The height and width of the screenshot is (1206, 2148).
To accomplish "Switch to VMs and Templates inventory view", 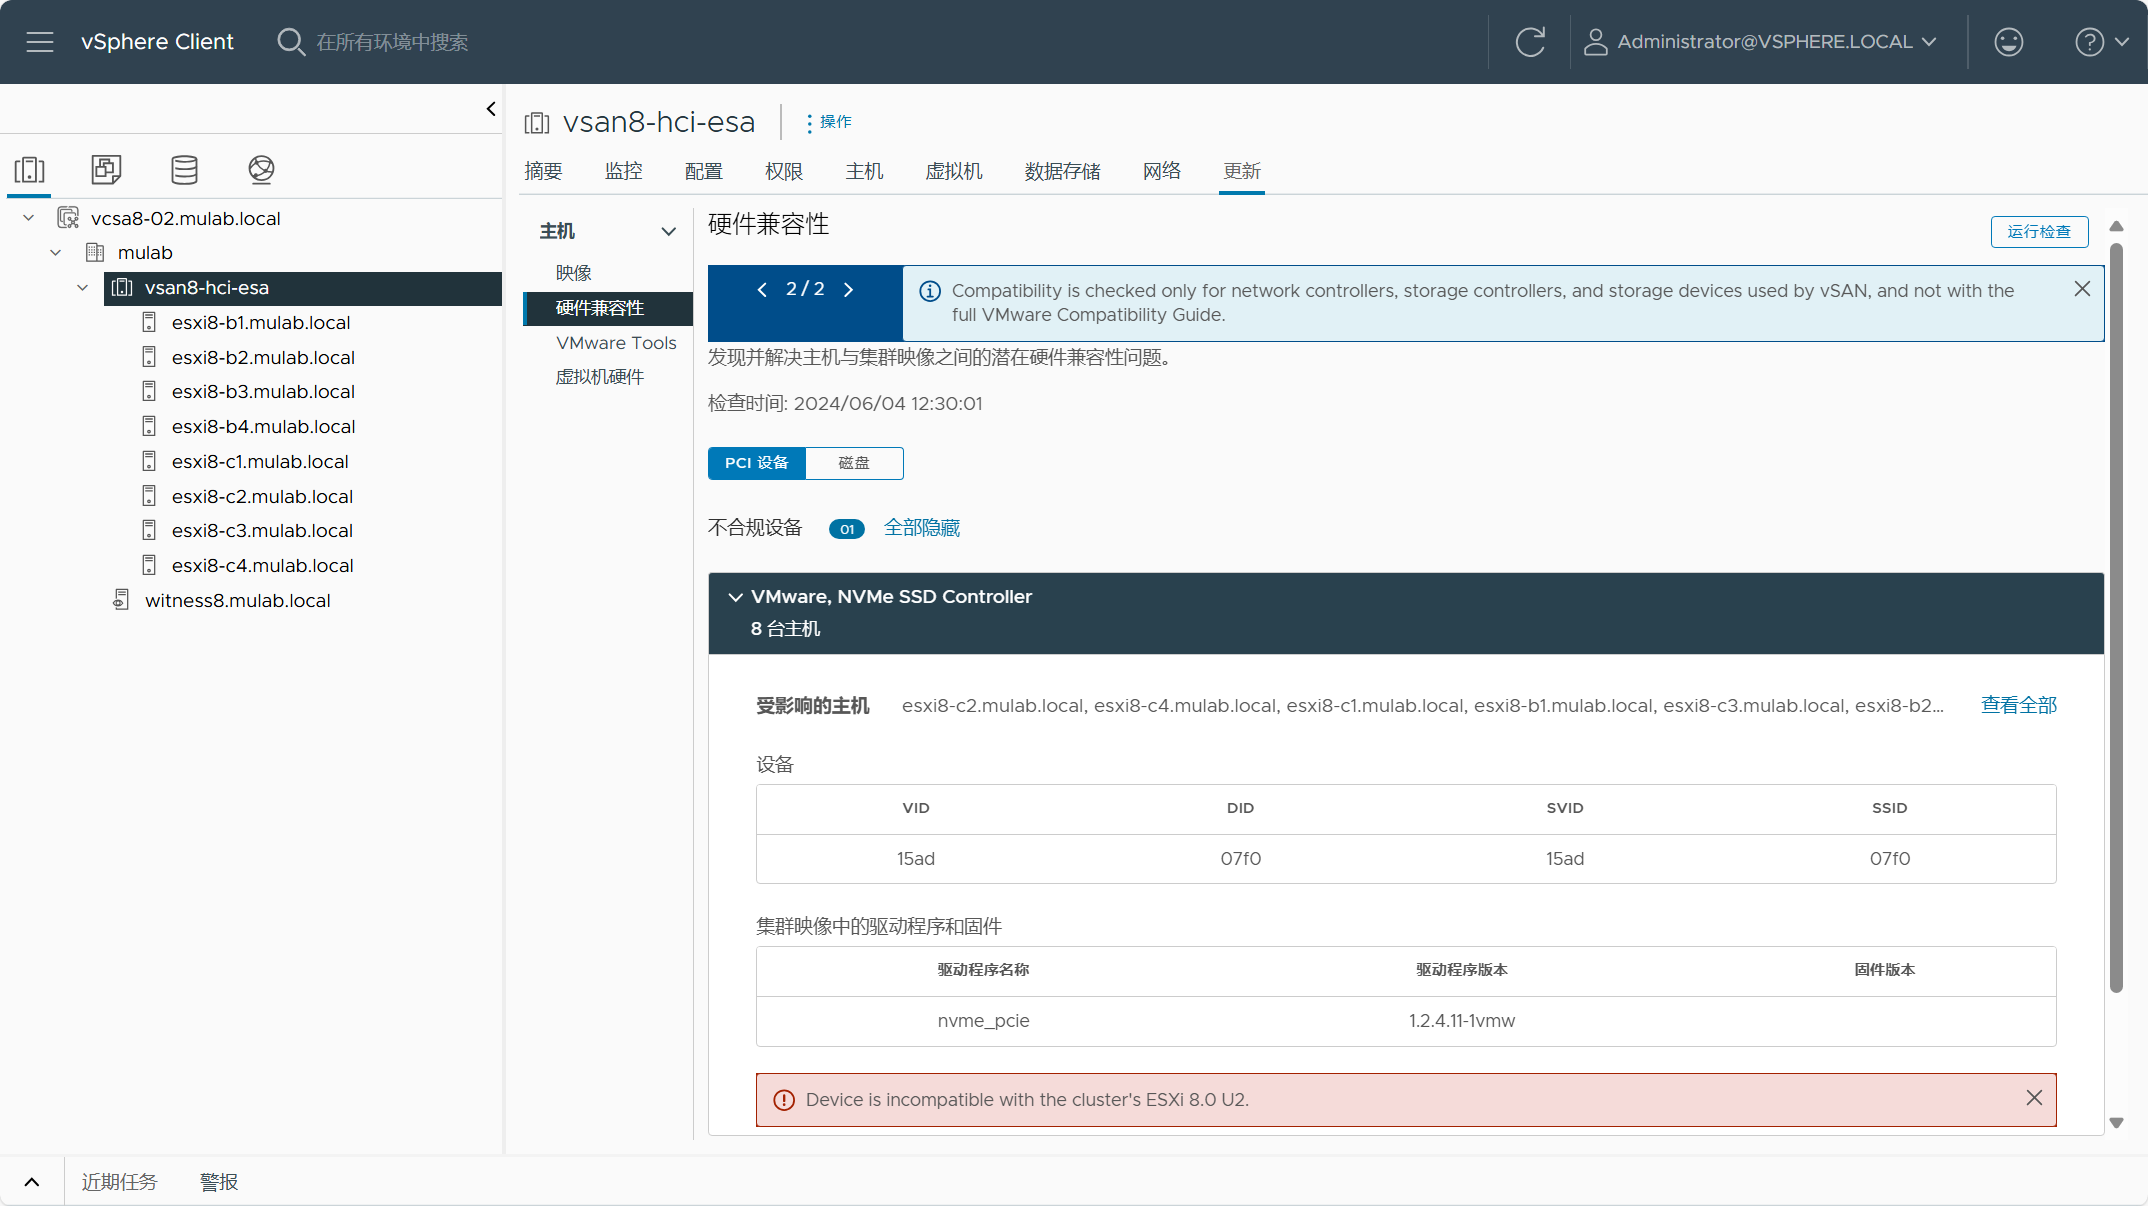I will click(106, 169).
